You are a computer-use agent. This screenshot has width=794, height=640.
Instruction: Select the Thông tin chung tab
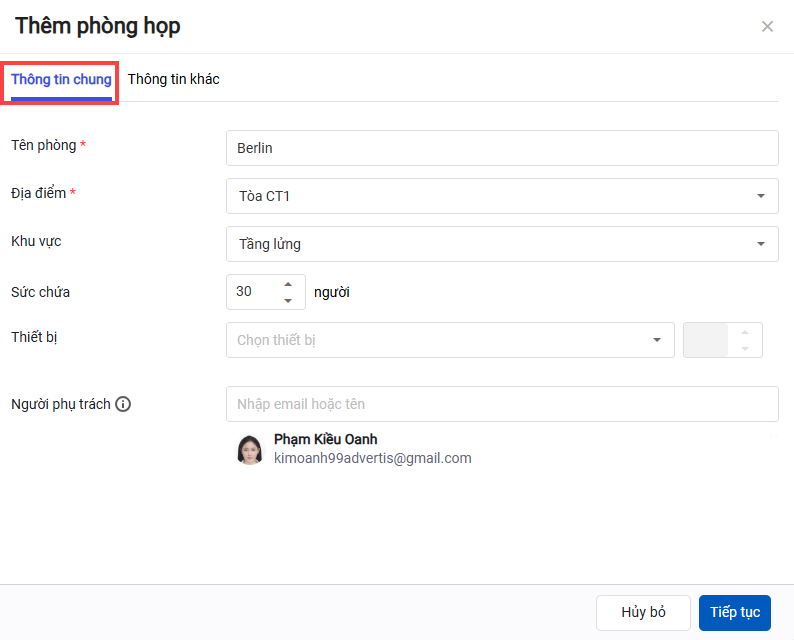(61, 79)
